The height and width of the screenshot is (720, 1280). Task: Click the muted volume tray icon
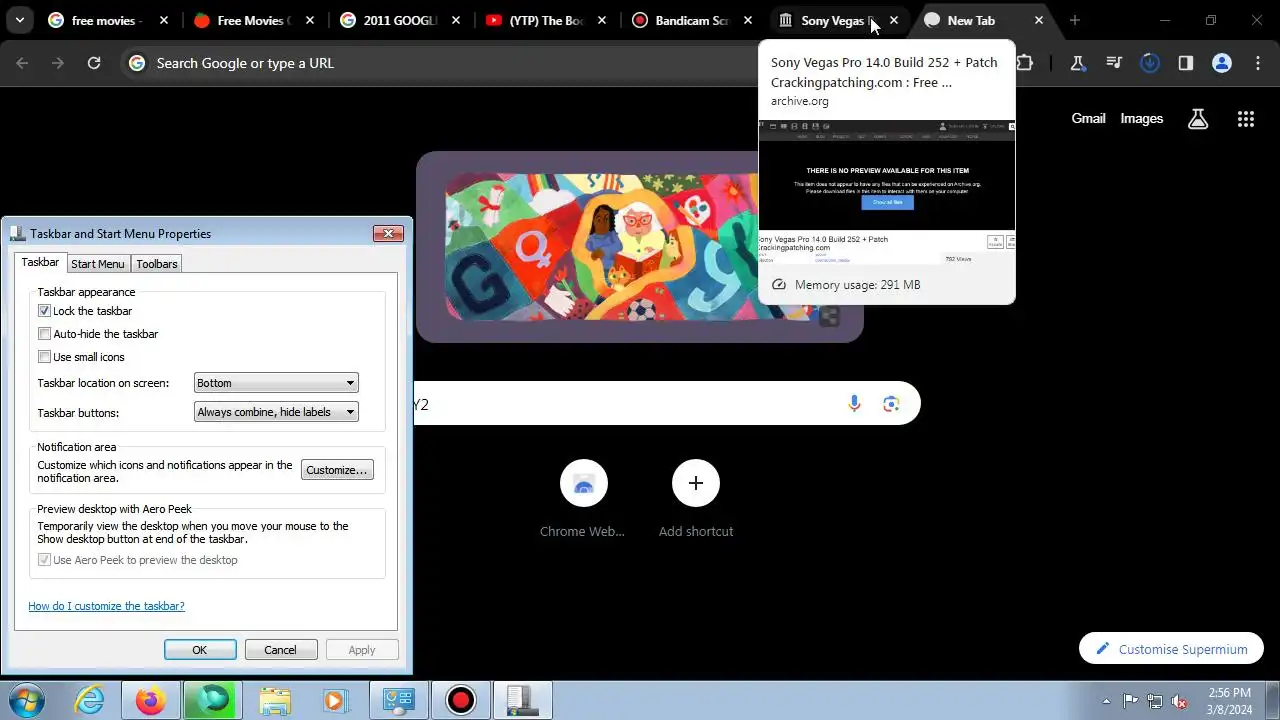1180,701
